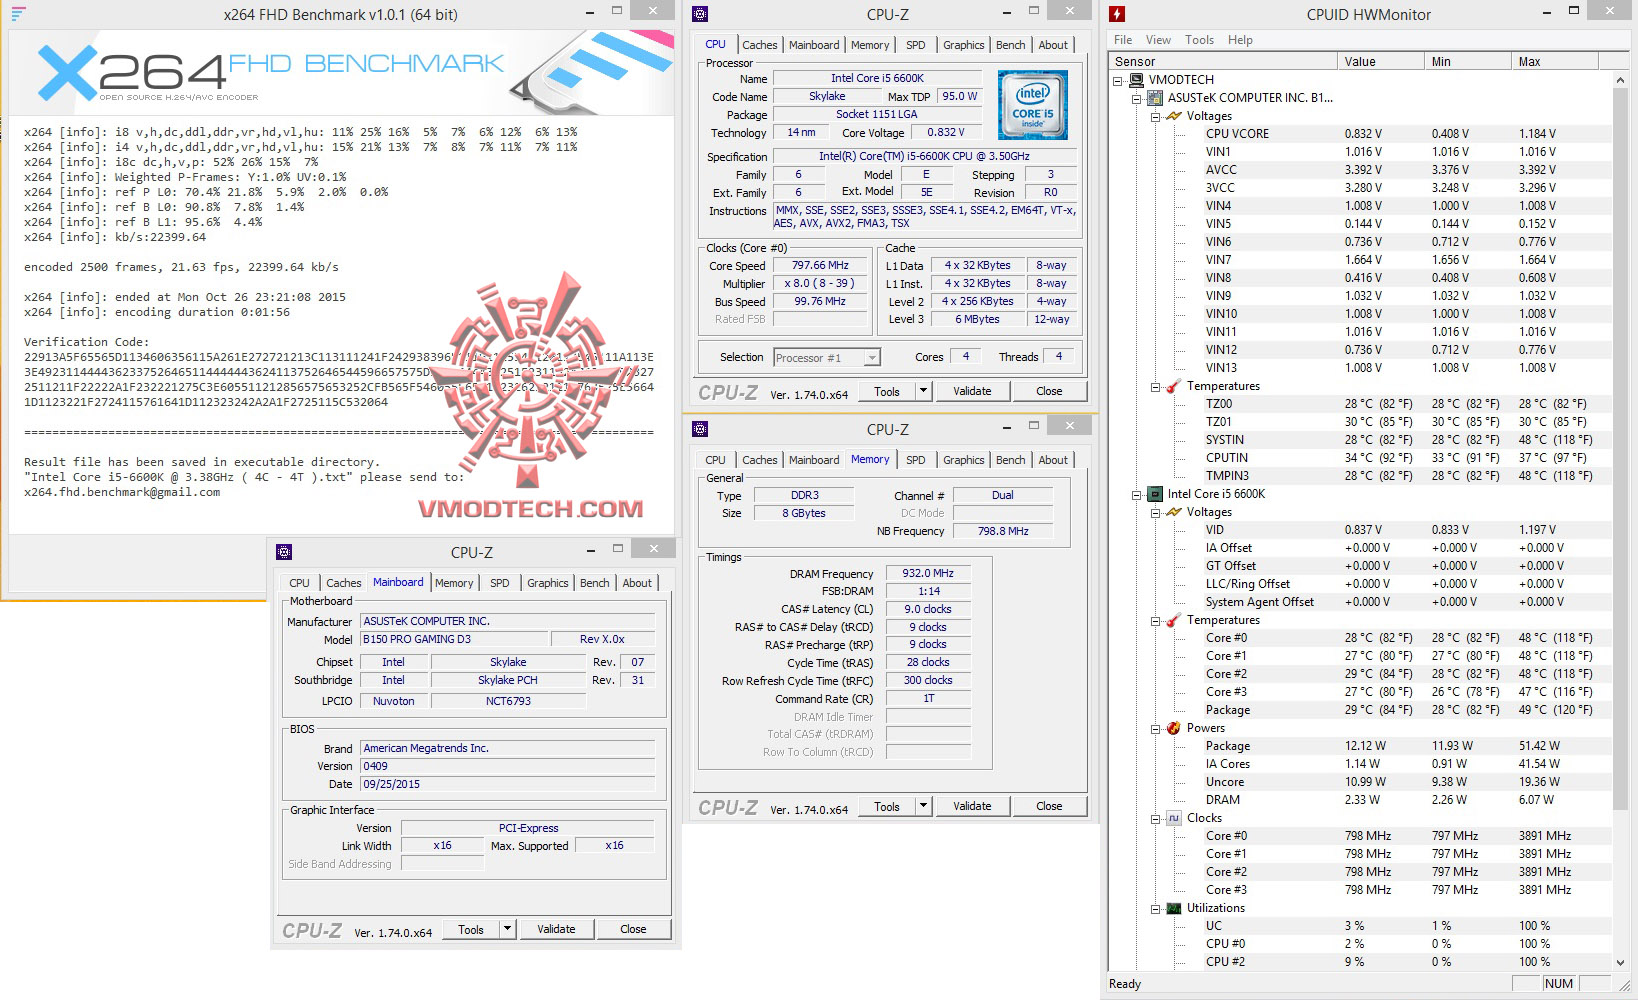Collapse the Powers group in HWMonitor
The image size is (1638, 1000).
1155,729
